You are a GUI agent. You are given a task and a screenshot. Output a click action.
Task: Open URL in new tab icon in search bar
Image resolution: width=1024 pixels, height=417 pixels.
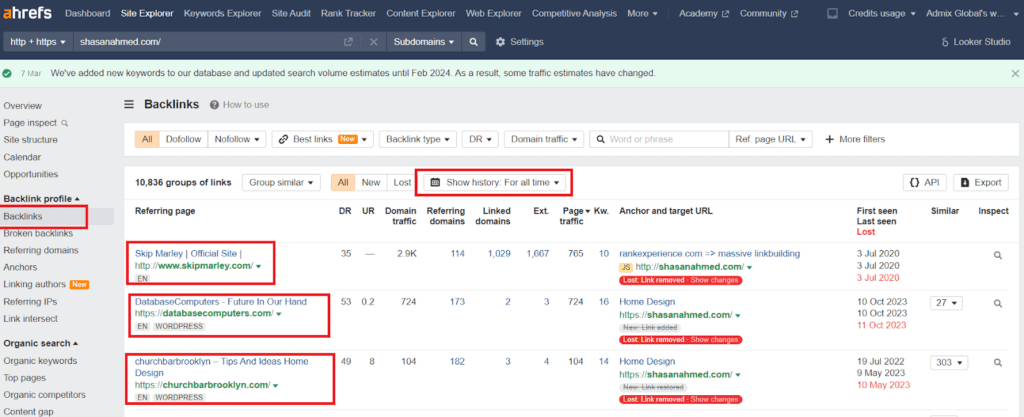(x=349, y=42)
